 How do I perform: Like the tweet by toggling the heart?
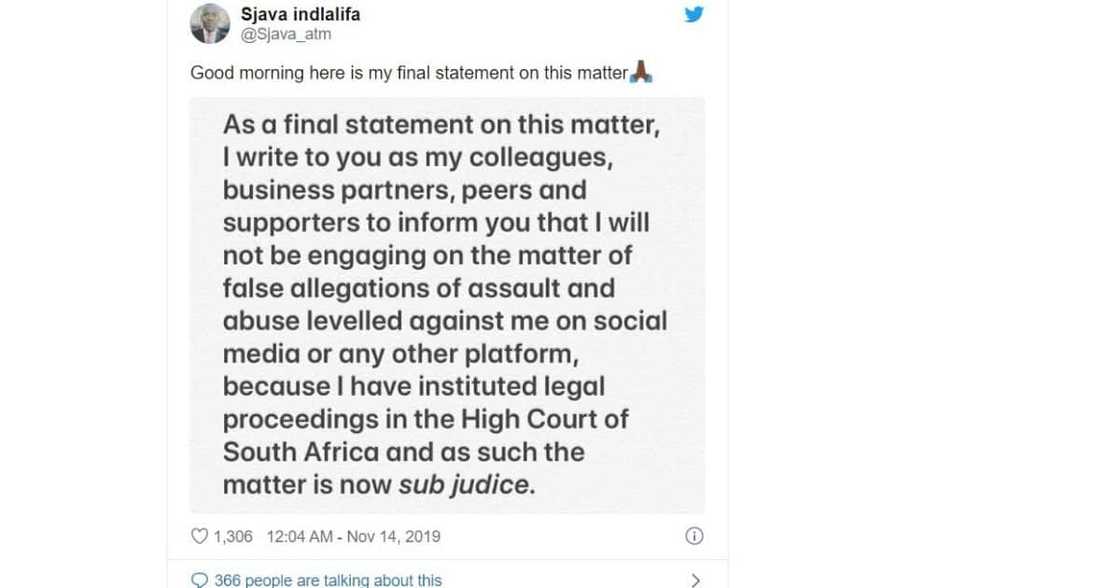click(x=197, y=536)
